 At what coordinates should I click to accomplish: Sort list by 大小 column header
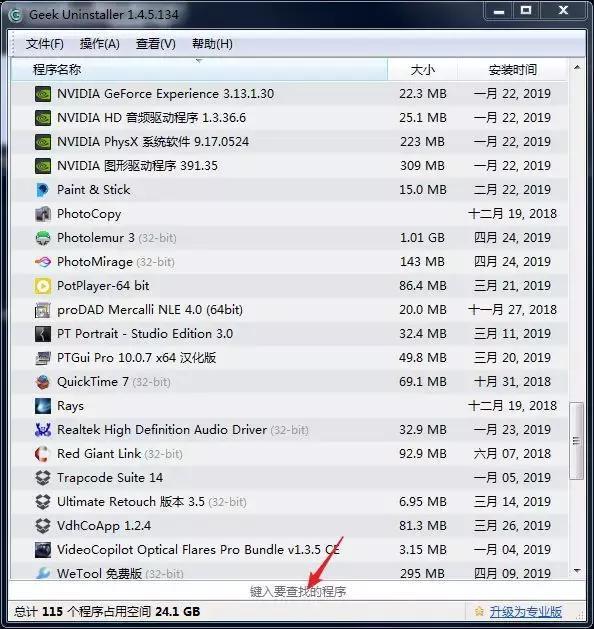click(x=422, y=70)
